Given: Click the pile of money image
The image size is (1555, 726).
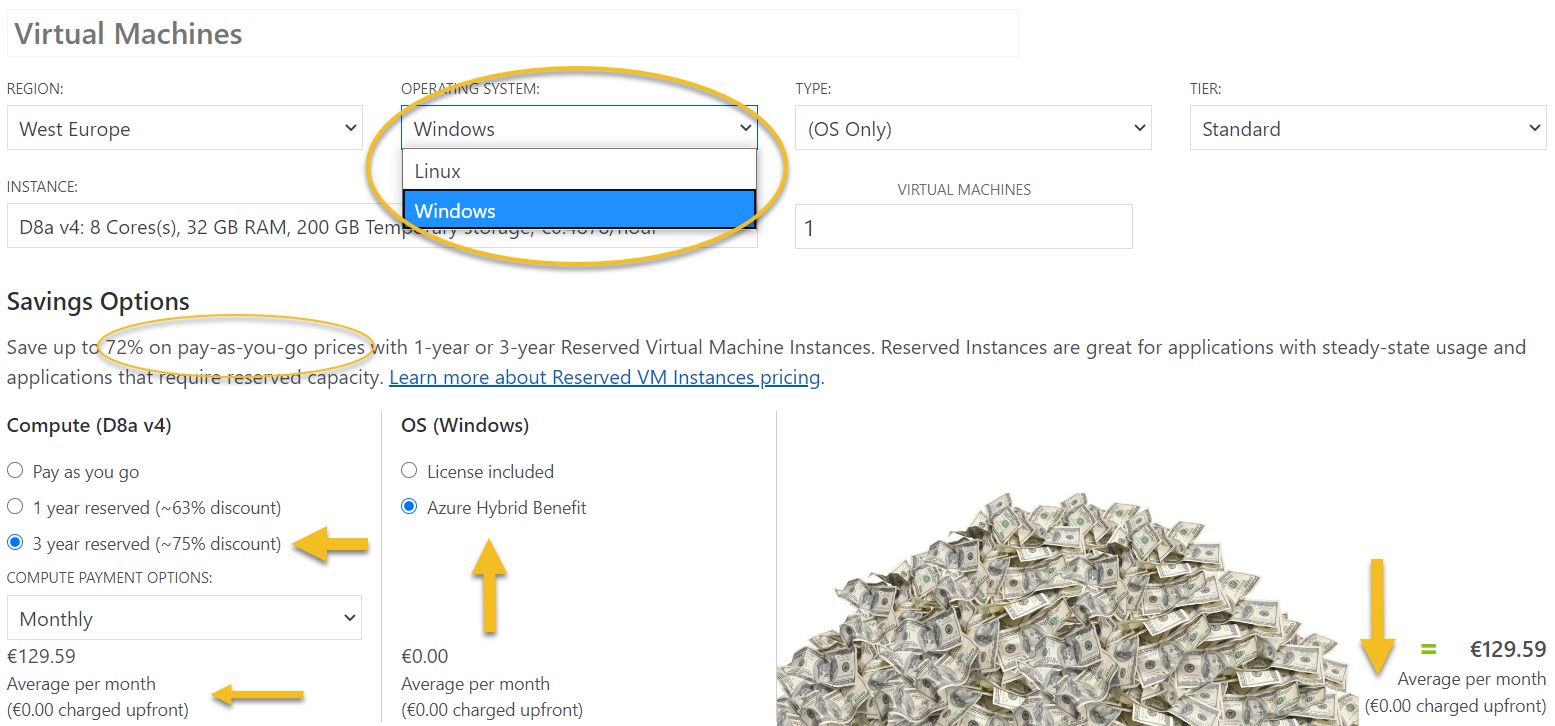Looking at the screenshot, I should click(1068, 608).
